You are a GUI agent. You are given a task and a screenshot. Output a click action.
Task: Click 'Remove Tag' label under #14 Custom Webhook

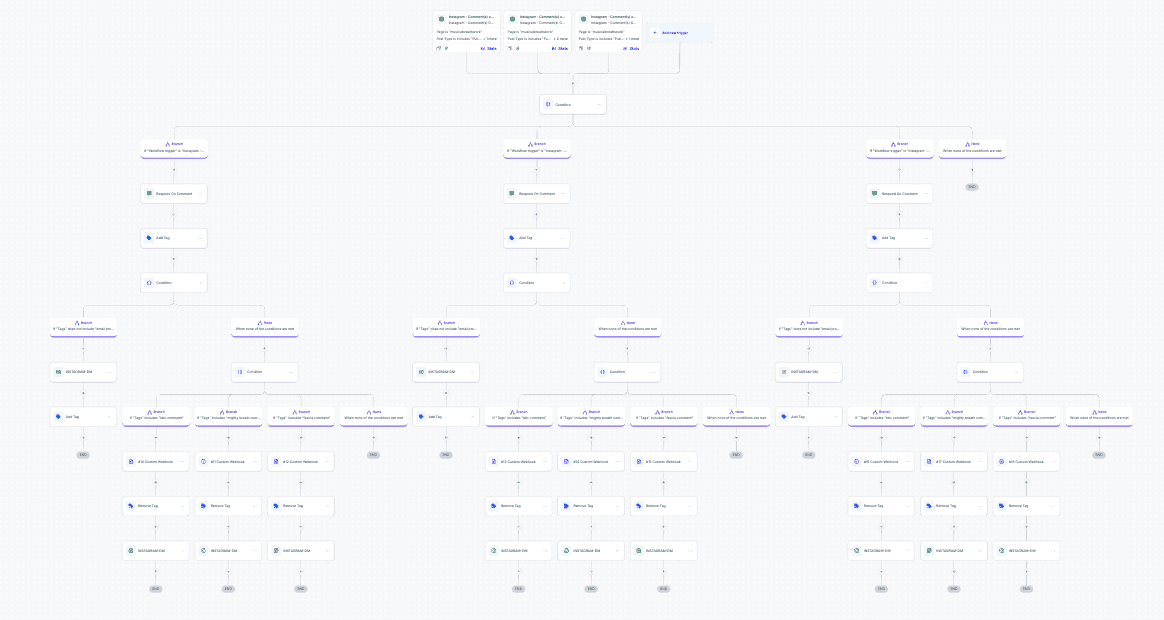[583, 506]
